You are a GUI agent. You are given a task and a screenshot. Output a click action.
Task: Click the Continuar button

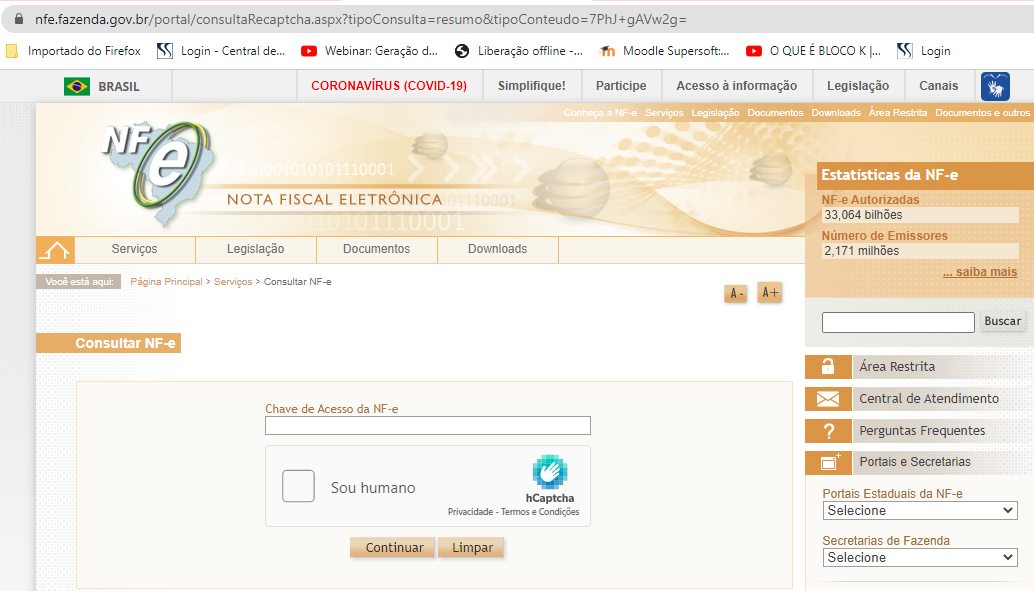(x=393, y=547)
